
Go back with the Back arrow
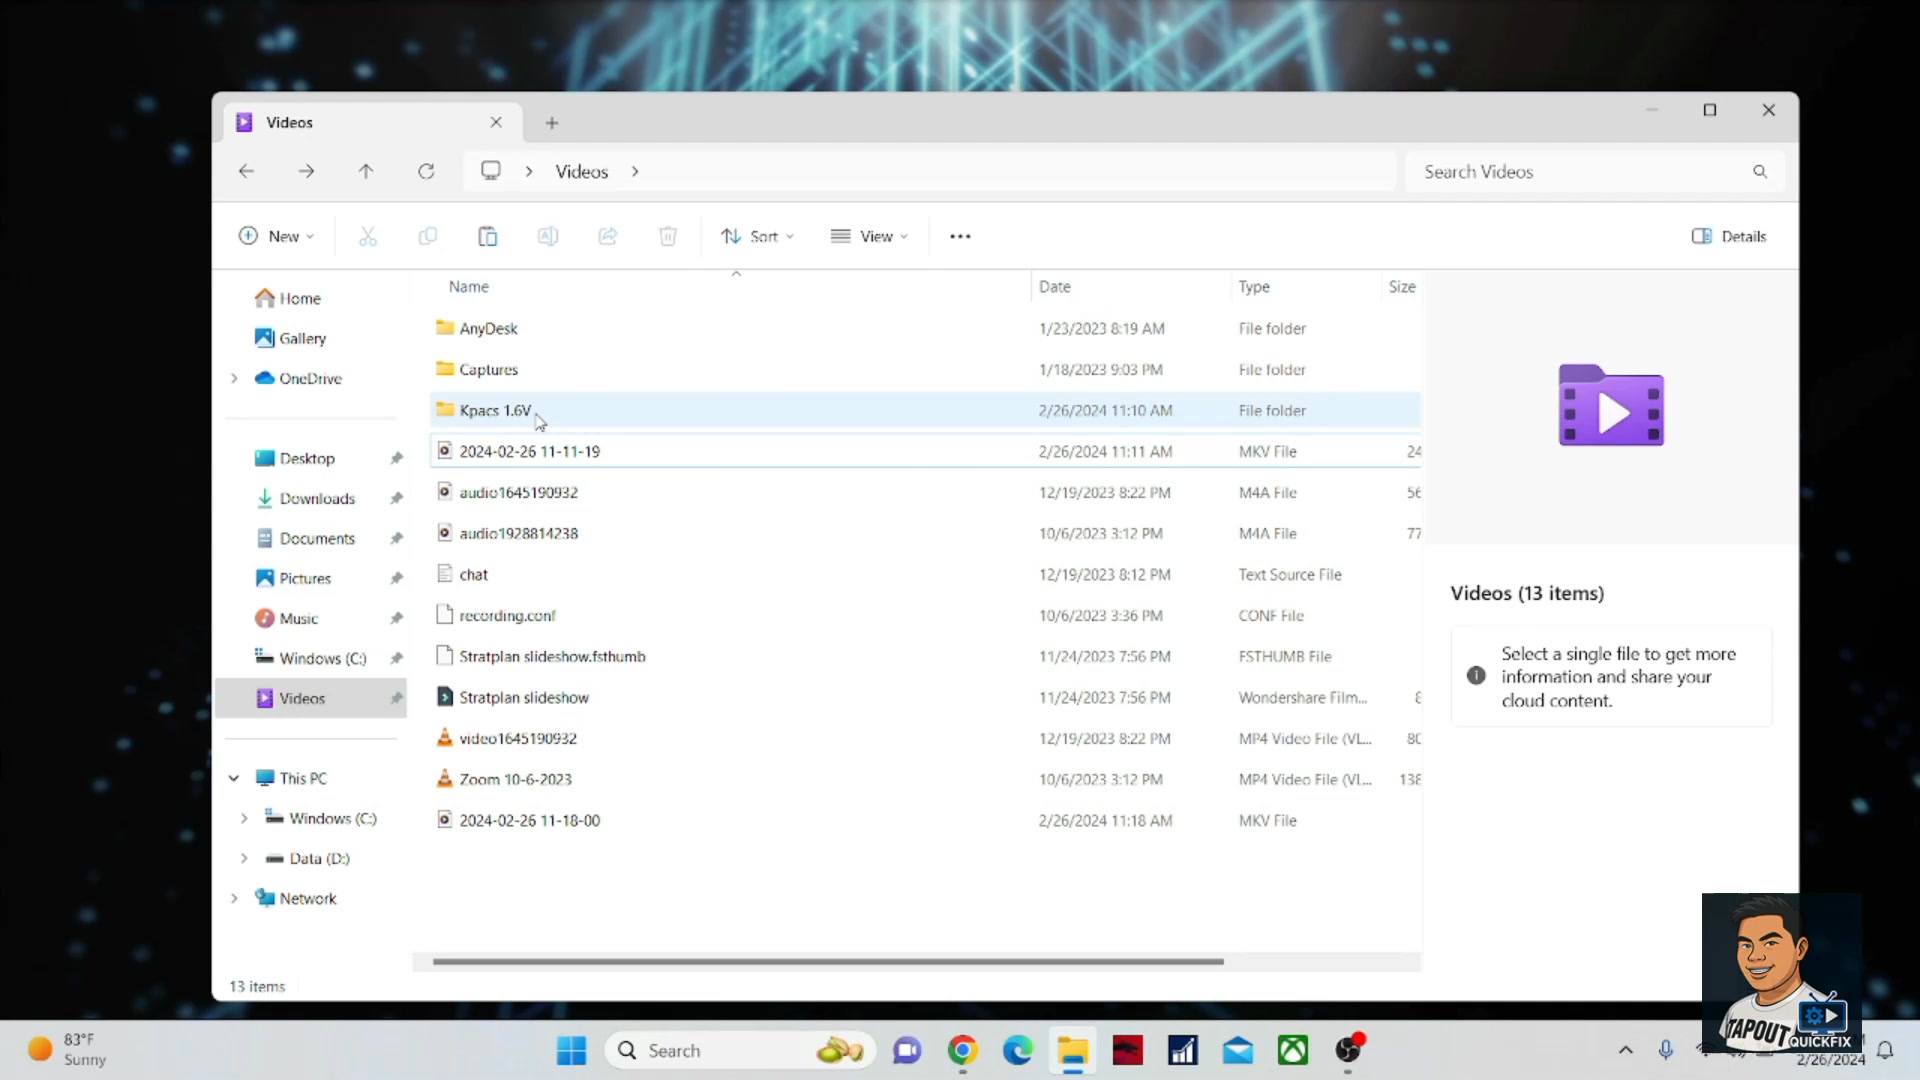point(246,172)
